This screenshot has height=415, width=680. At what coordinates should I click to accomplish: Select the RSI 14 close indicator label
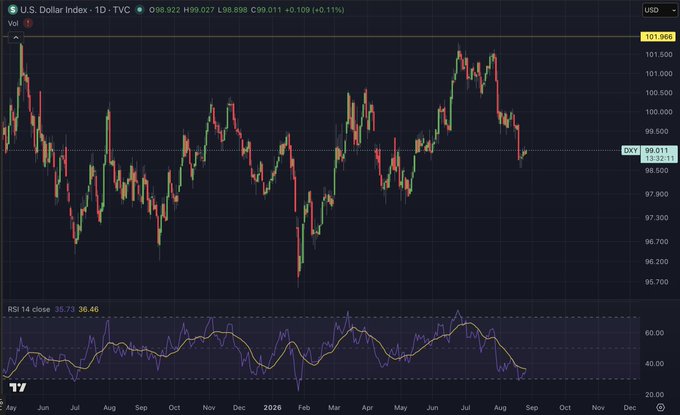(x=29, y=309)
